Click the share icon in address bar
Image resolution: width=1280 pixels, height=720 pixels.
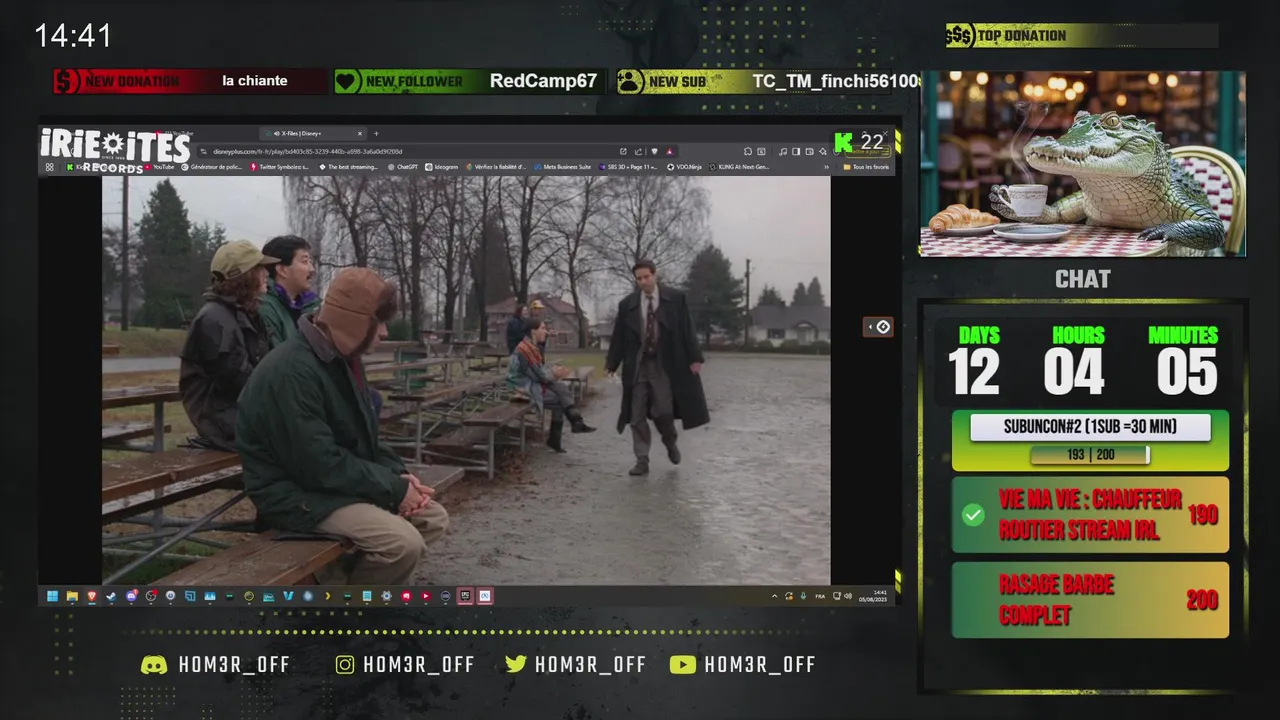click(638, 151)
